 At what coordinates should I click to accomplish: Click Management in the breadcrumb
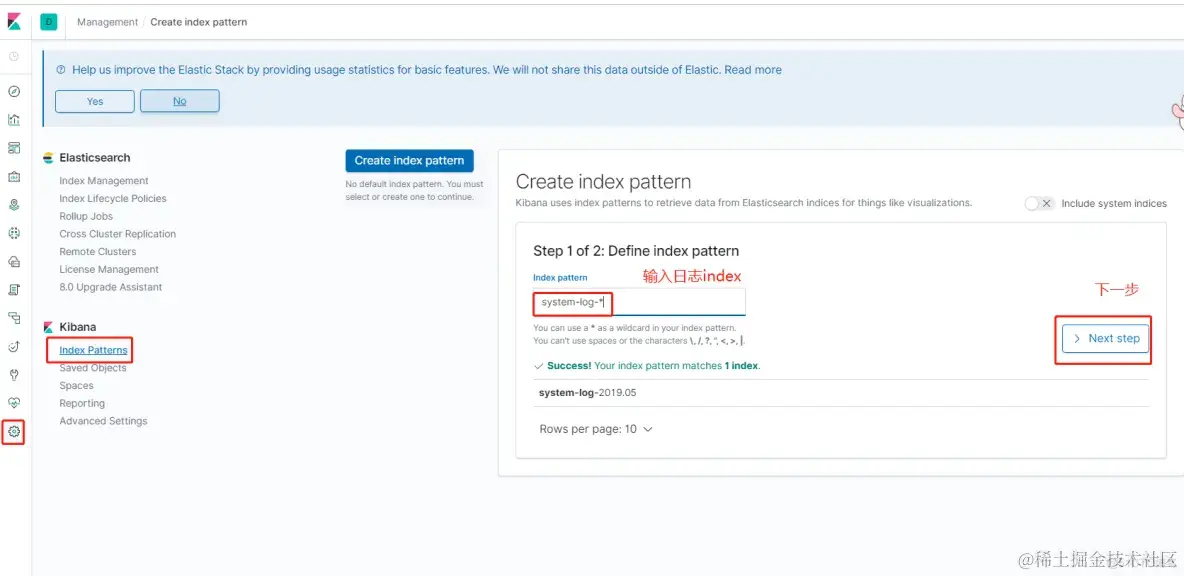(107, 22)
